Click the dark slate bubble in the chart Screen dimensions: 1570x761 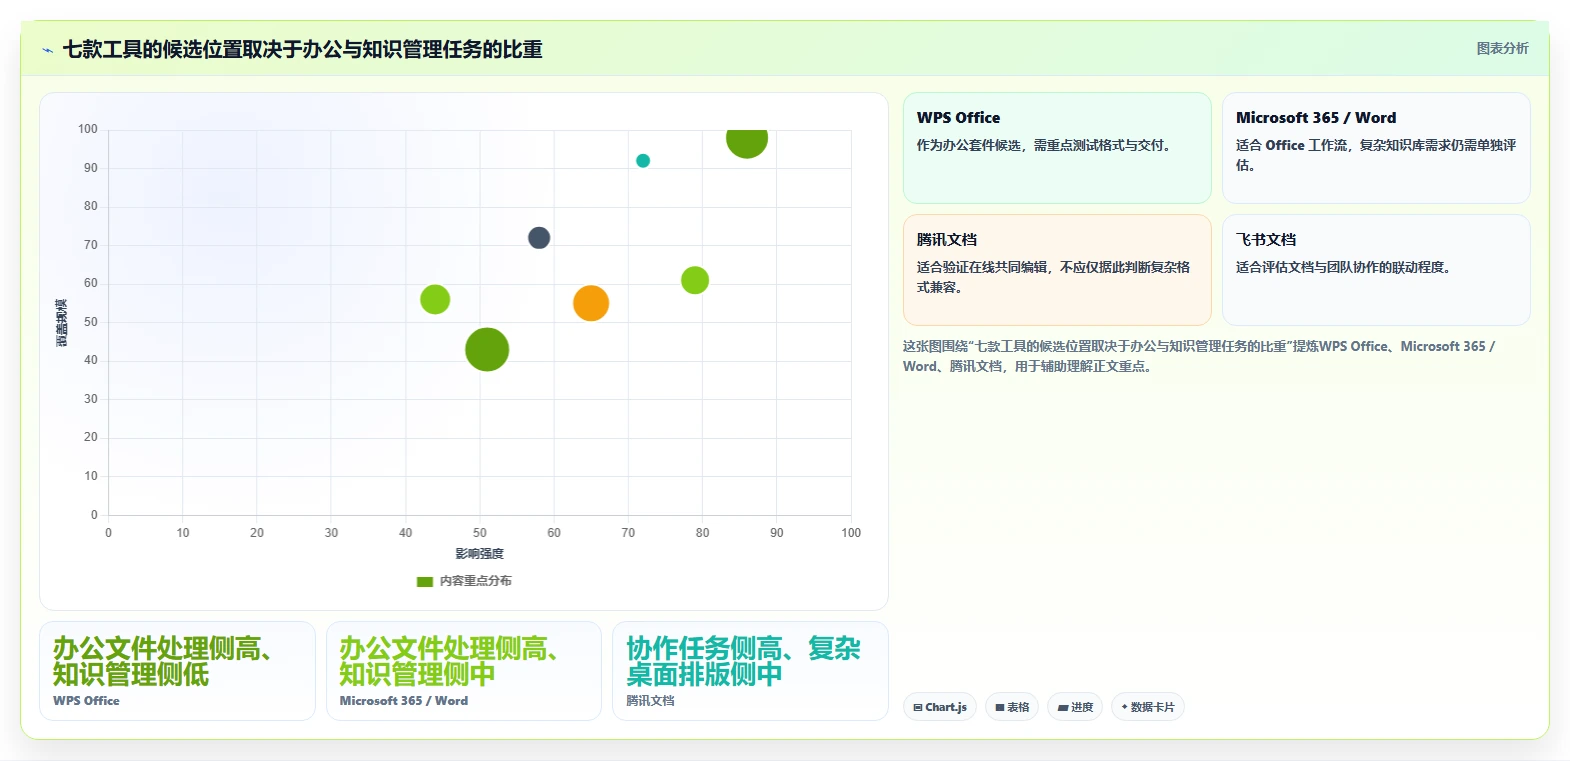[x=539, y=238]
